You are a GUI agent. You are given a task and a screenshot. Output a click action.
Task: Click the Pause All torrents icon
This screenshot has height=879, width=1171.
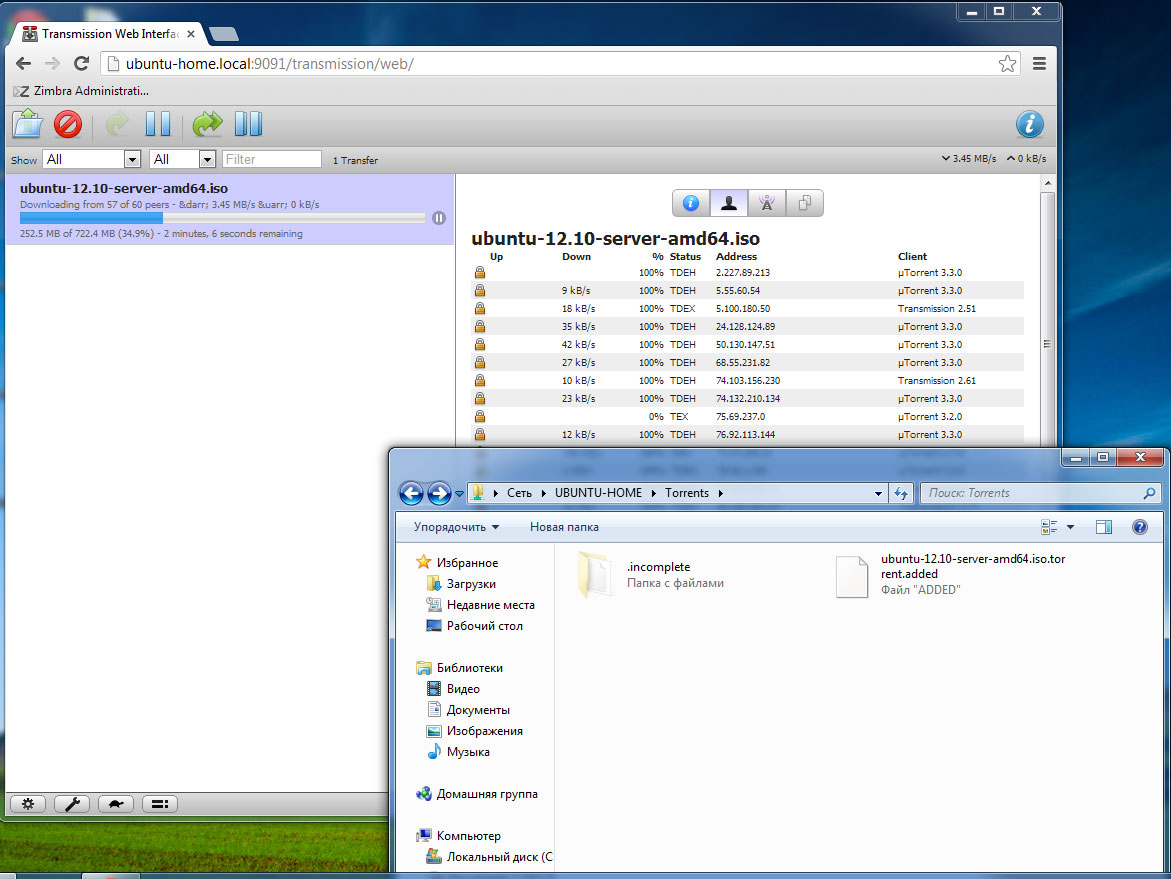point(248,124)
